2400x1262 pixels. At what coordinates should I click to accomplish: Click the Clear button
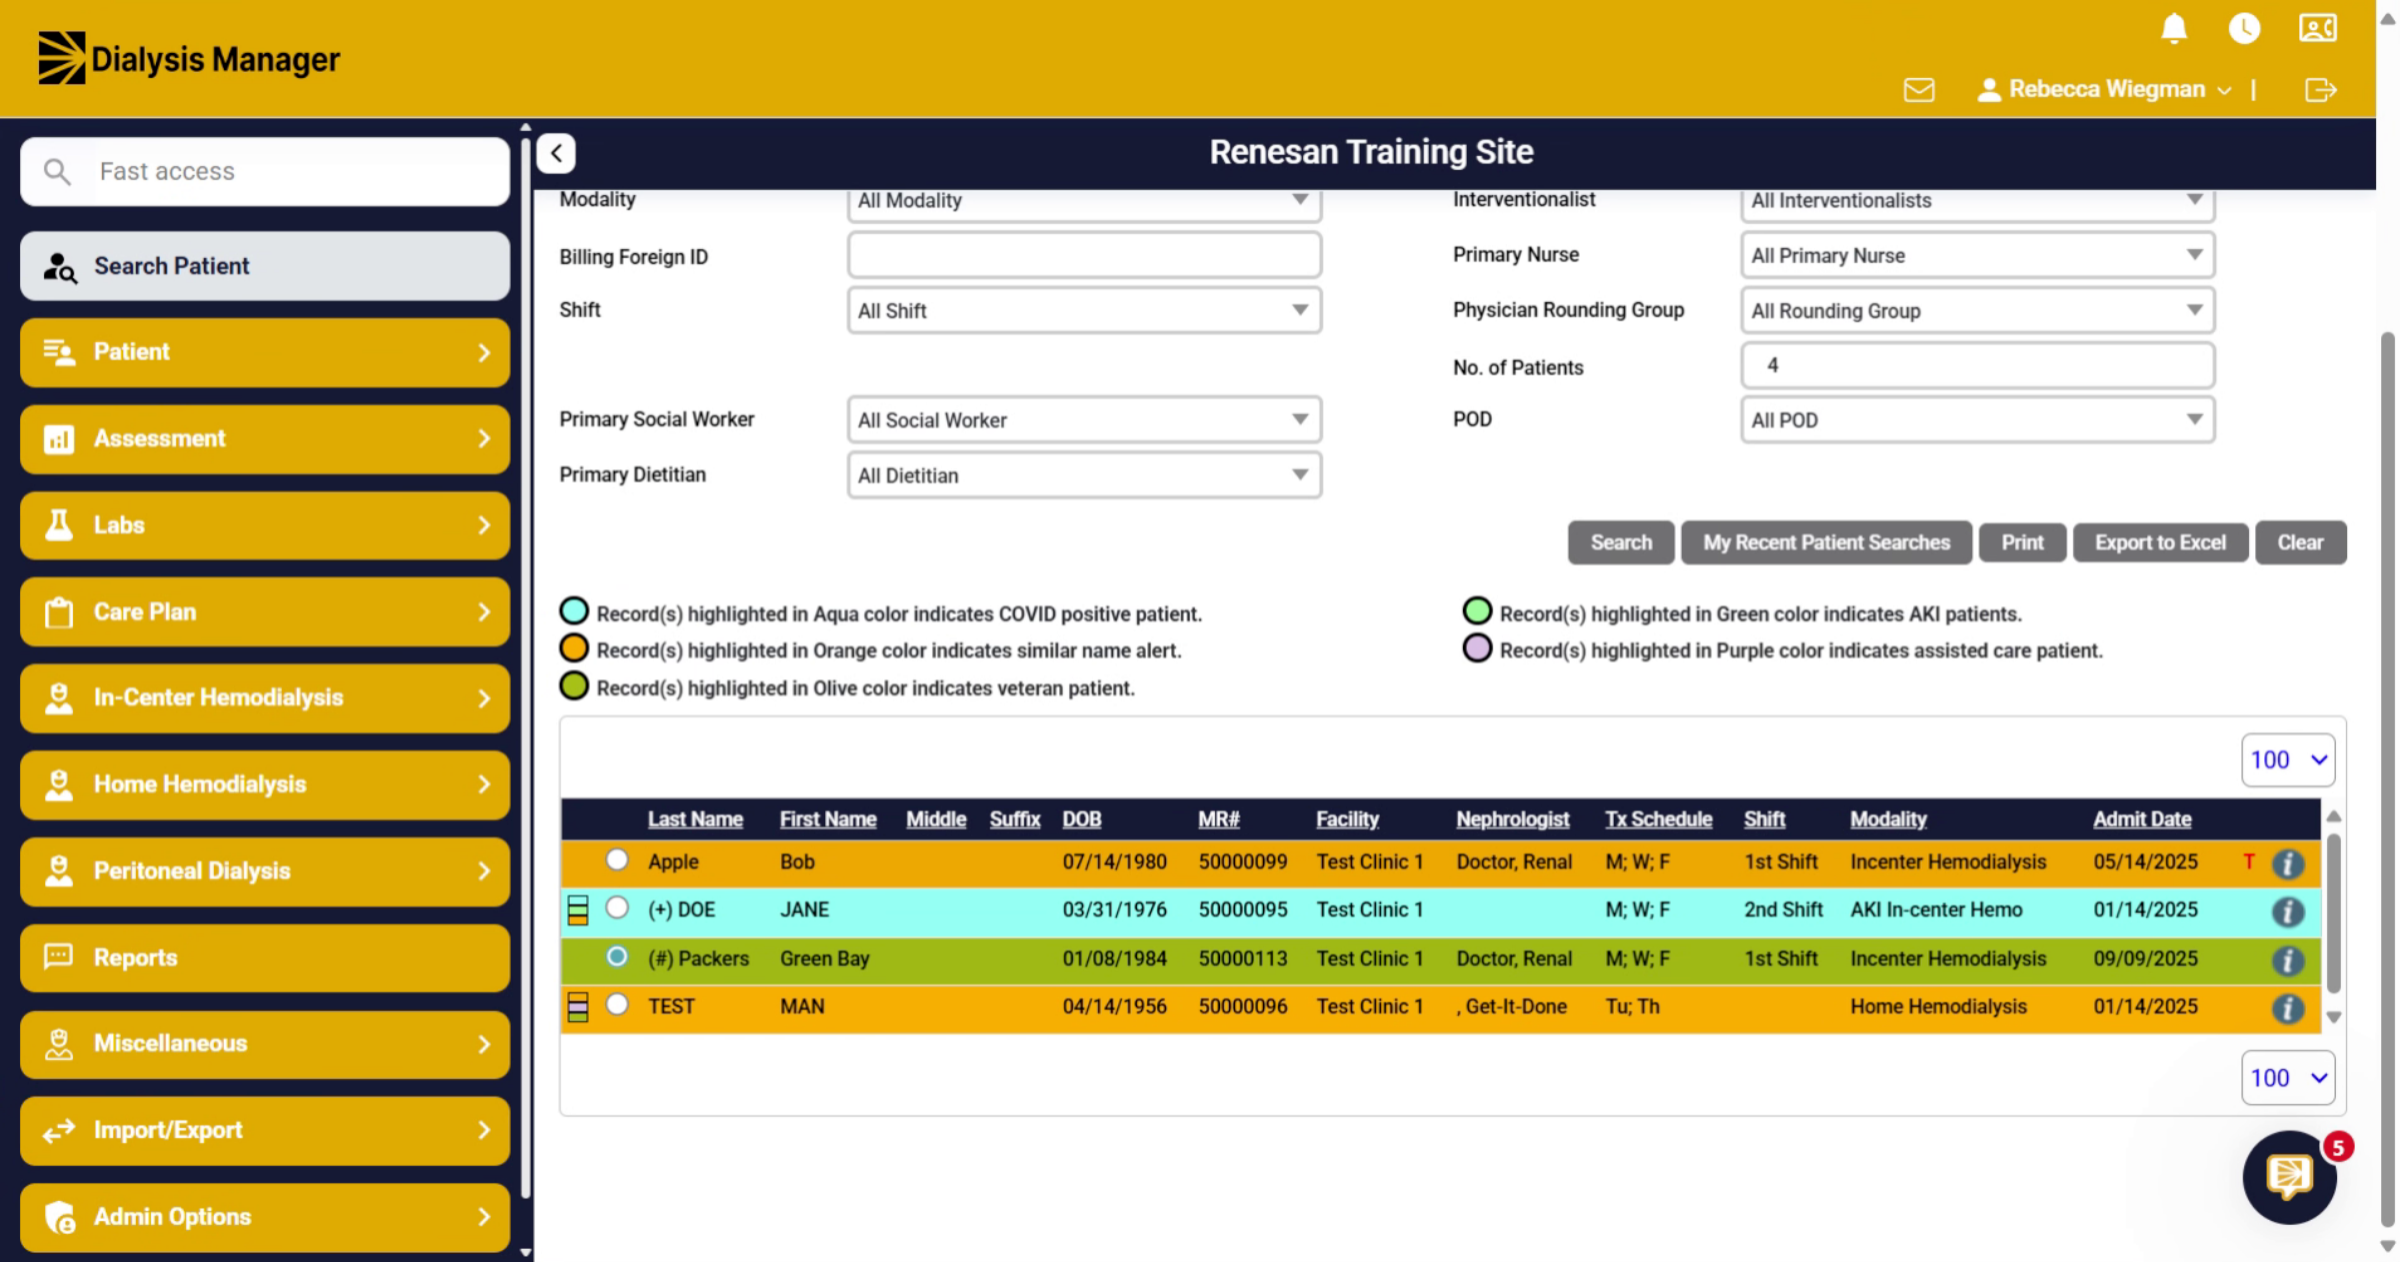coord(2300,543)
